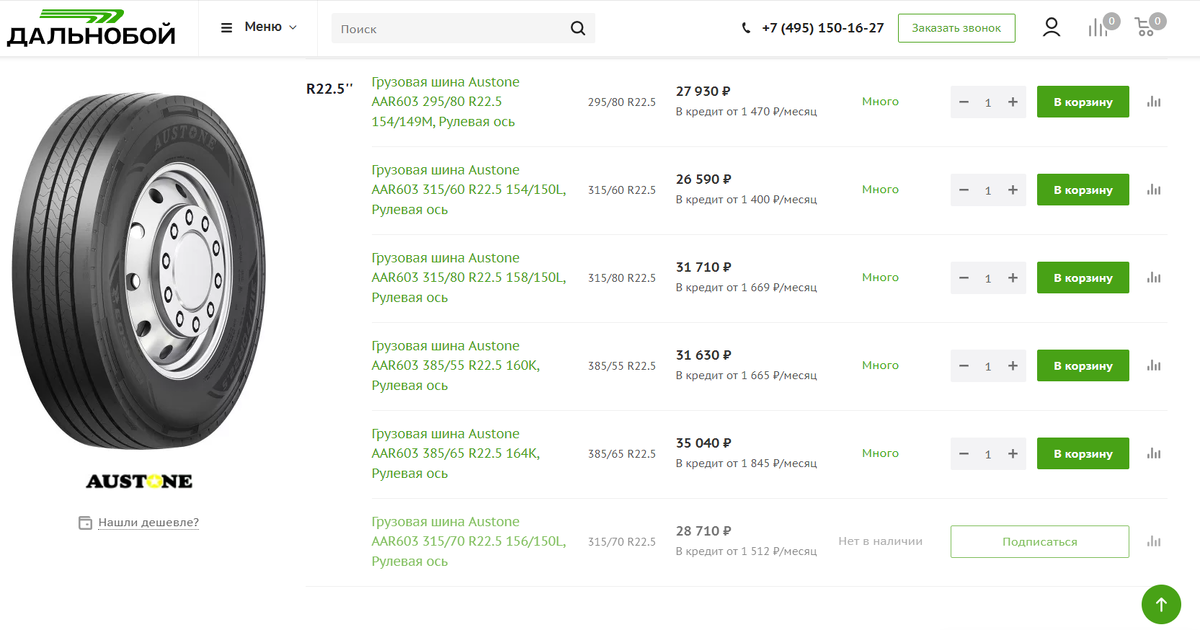
Task: Add 315/60 R22.5 tire to cart
Action: tap(1083, 190)
